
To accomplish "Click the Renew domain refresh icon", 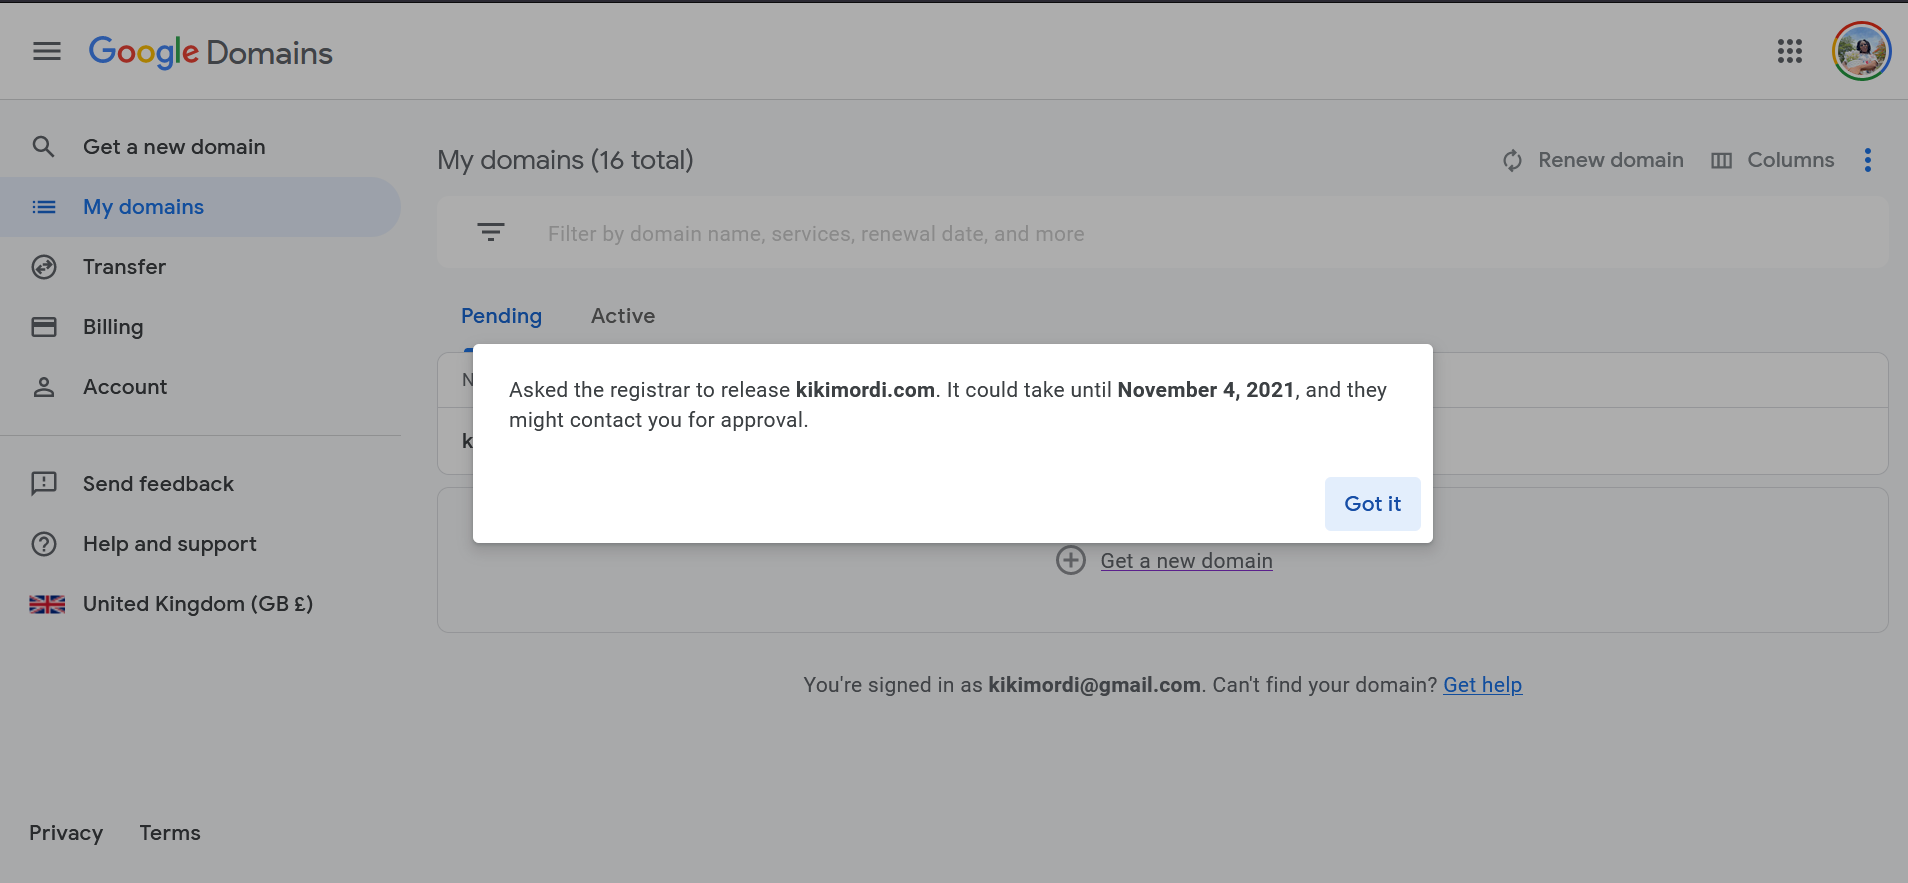I will coord(1513,160).
